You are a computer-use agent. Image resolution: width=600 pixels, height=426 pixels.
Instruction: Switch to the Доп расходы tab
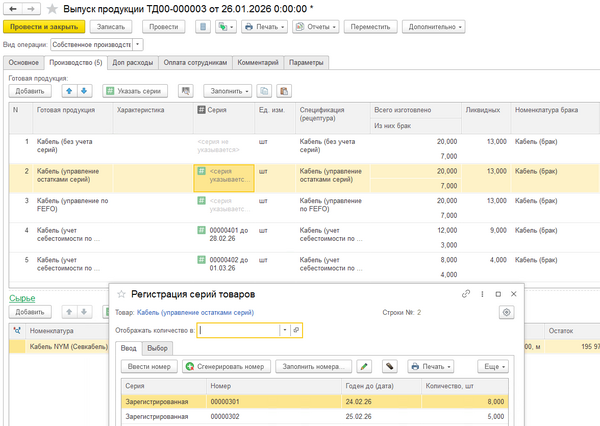point(132,62)
